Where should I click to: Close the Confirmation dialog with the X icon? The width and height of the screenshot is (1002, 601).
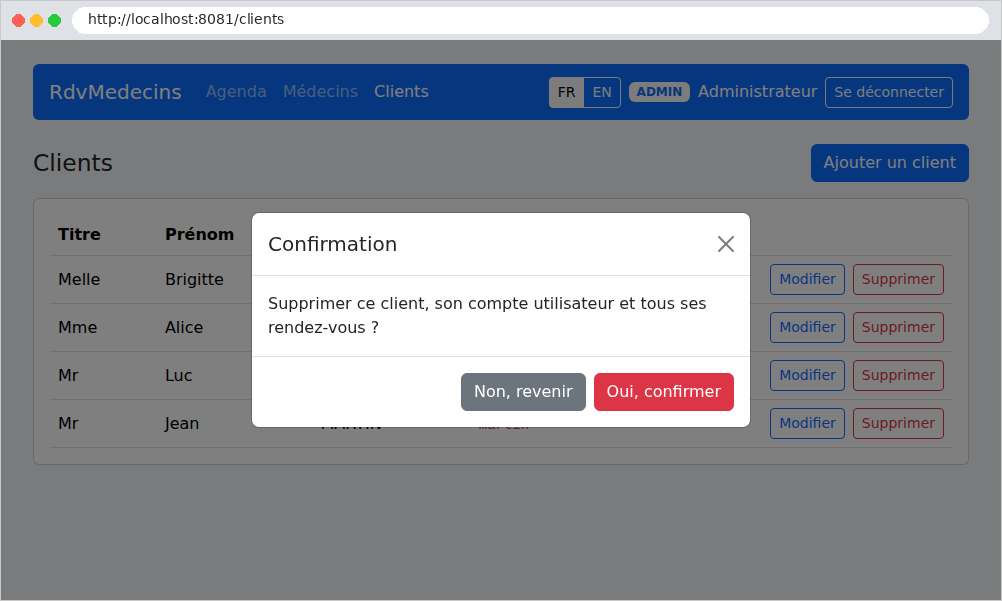tap(725, 244)
